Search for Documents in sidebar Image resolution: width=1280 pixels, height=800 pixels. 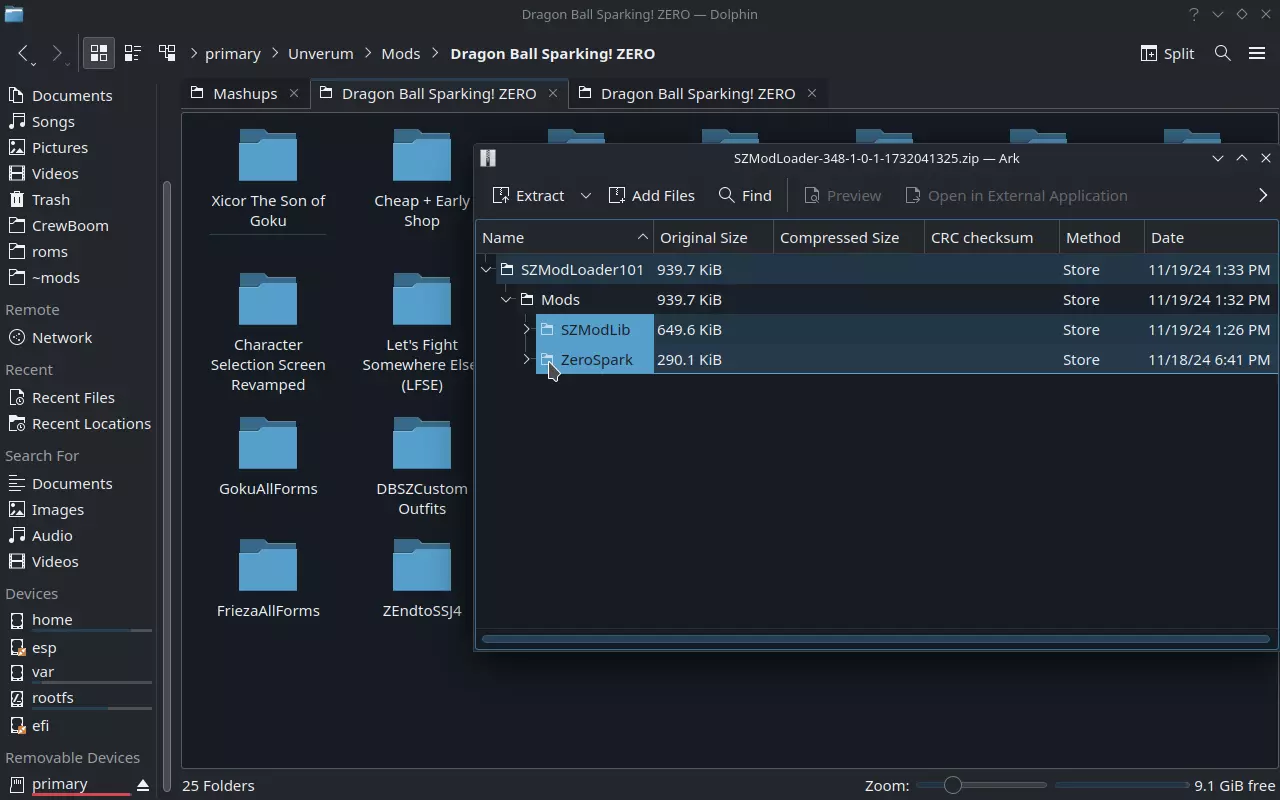click(72, 484)
